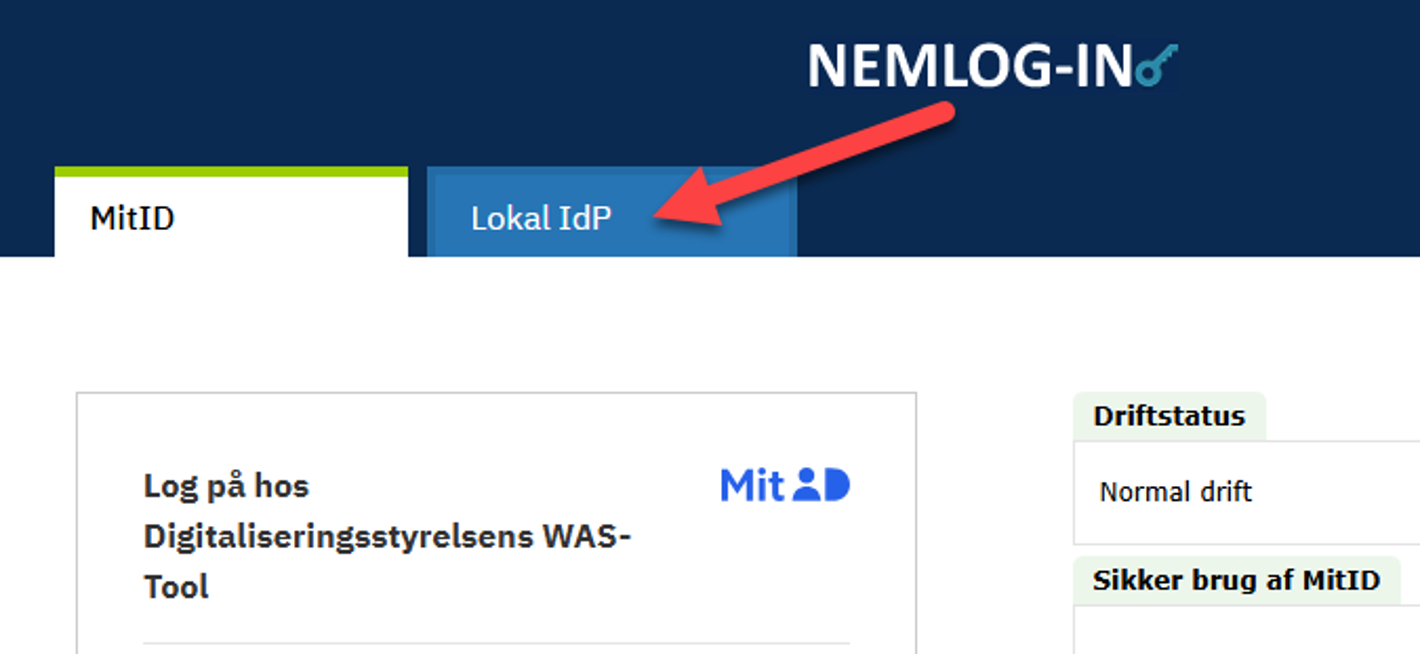This screenshot has height=654, width=1420.
Task: Click the Digitaliseringsstyrelsens WAS- heading line
Action: [x=387, y=536]
